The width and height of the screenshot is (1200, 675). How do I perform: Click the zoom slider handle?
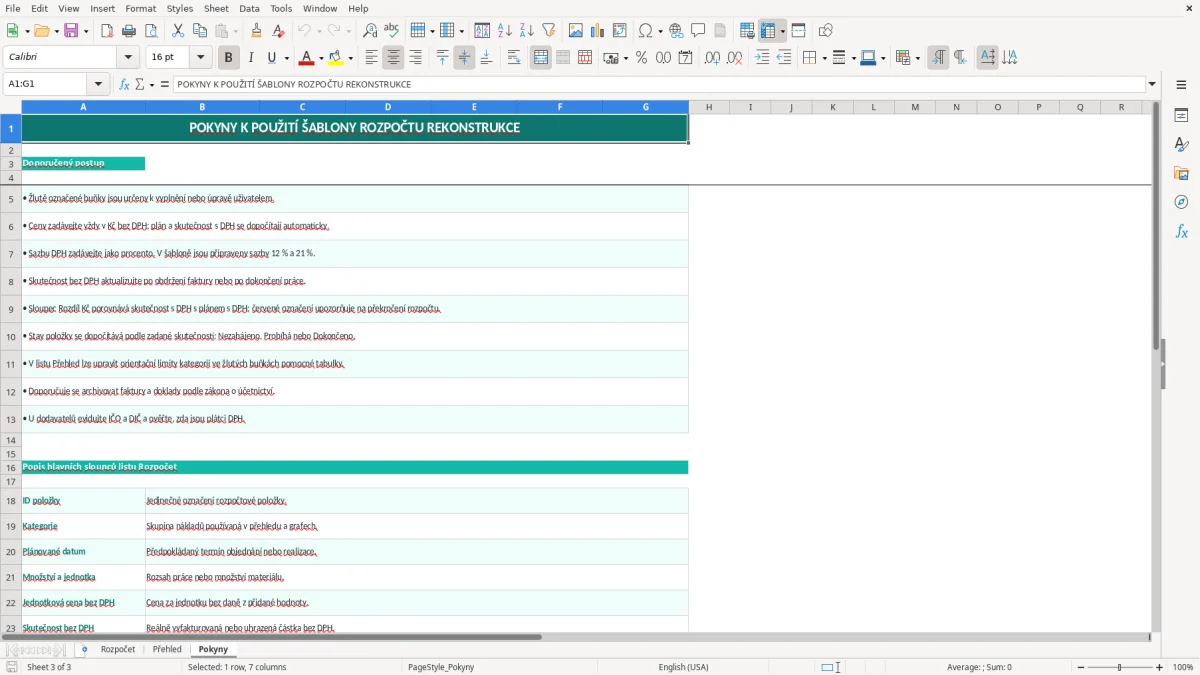[x=1119, y=667]
